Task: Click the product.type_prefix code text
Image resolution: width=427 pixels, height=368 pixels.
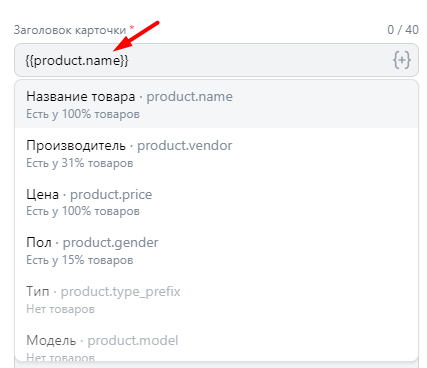Action: click(x=120, y=292)
